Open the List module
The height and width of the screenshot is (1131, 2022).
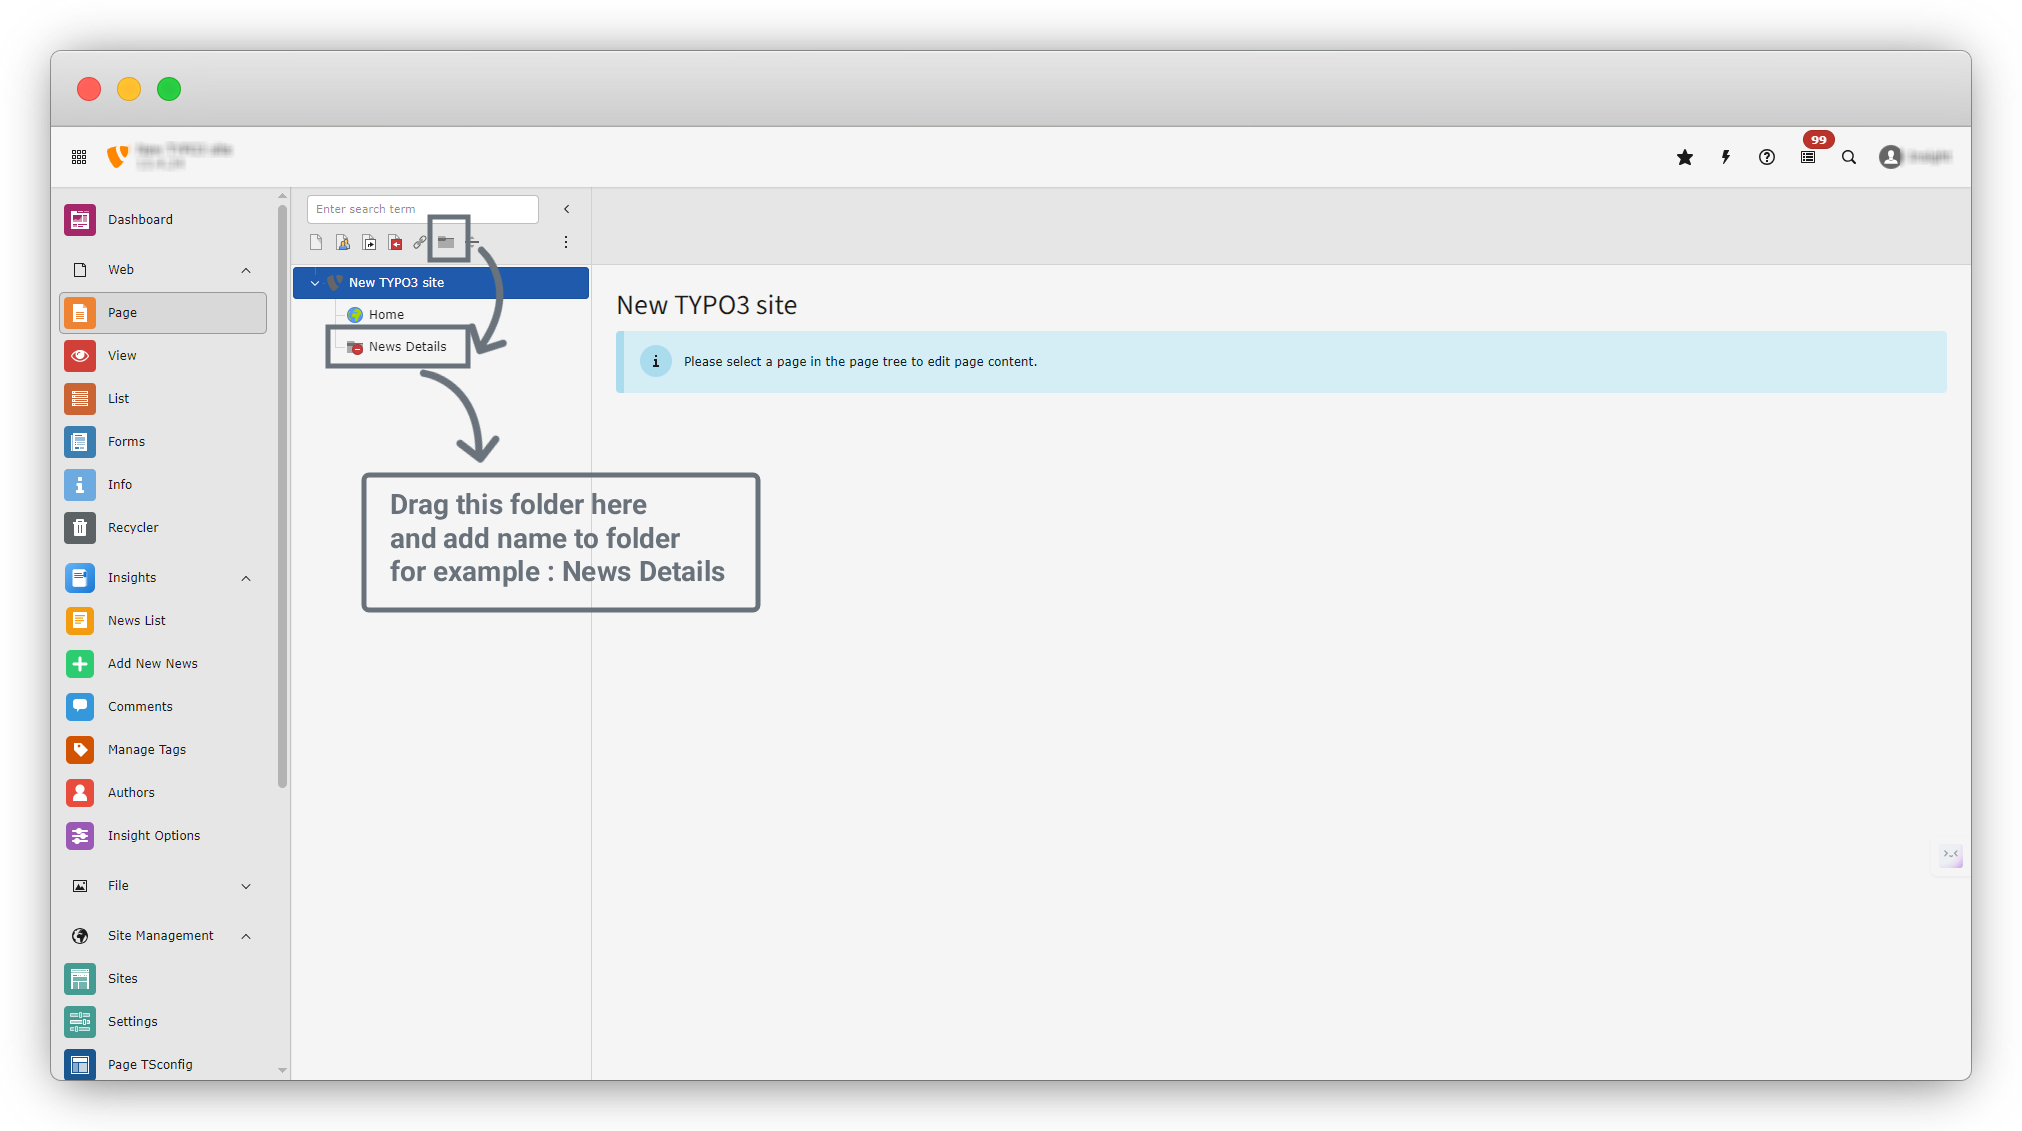pos(118,398)
